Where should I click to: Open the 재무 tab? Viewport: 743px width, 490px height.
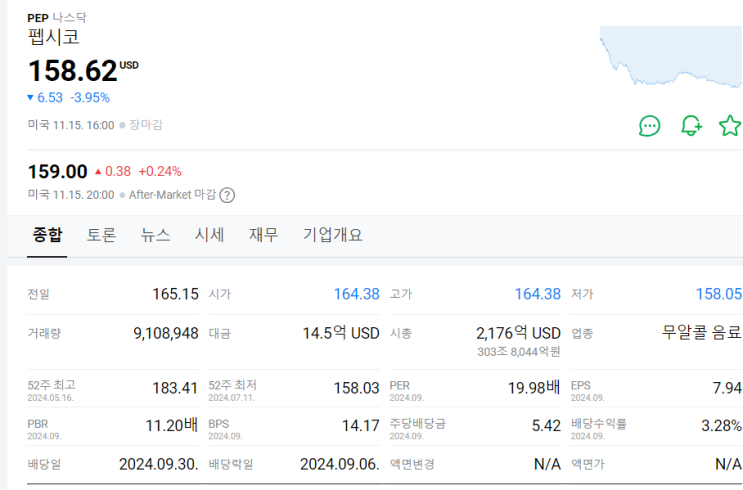pyautogui.click(x=263, y=235)
